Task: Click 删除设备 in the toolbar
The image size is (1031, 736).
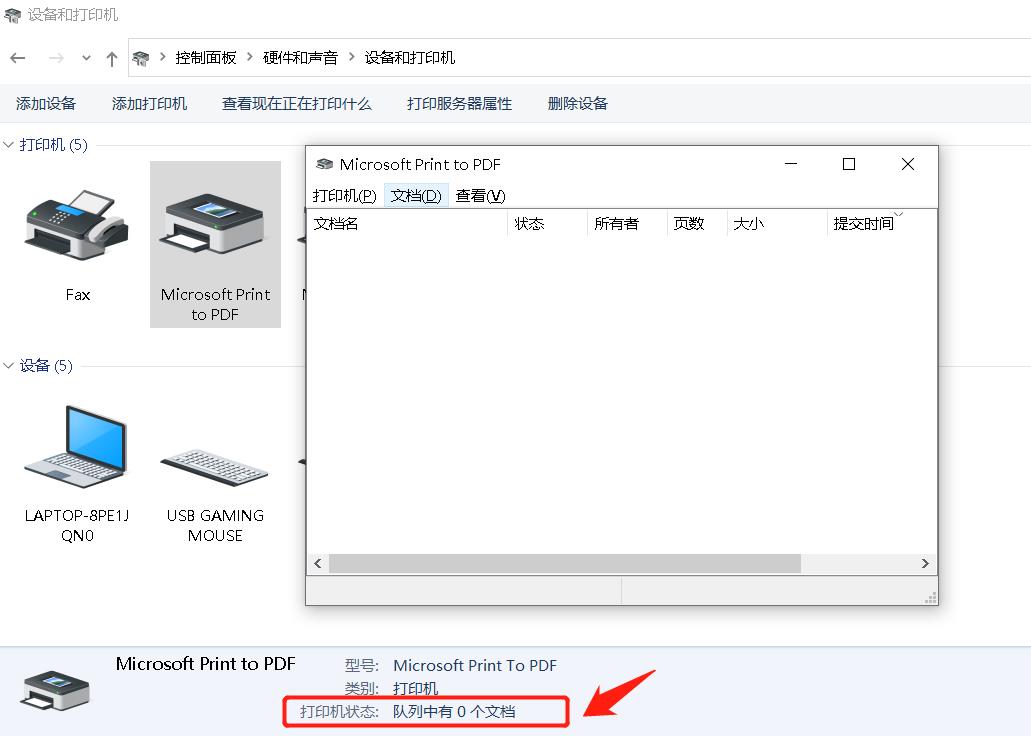Action: click(x=577, y=103)
